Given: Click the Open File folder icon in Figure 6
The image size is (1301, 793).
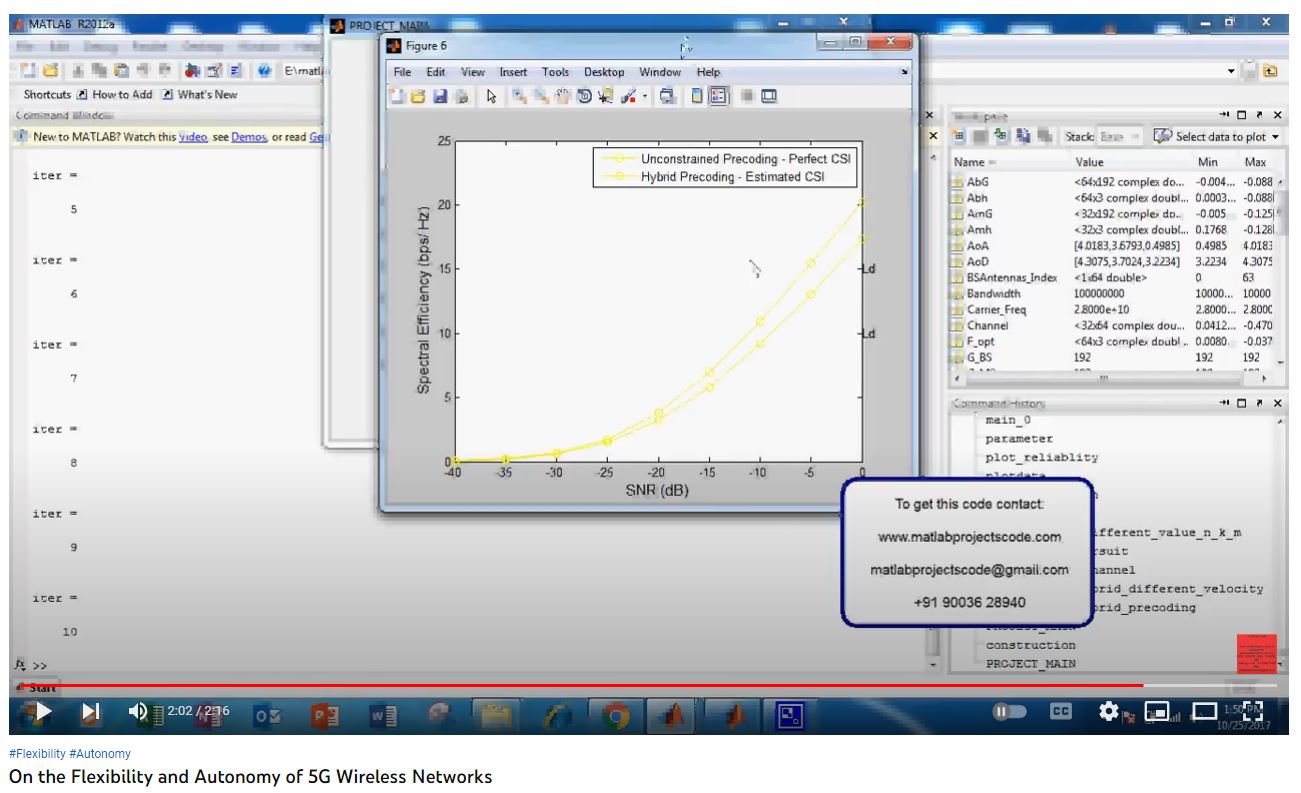Looking at the screenshot, I should coord(418,97).
